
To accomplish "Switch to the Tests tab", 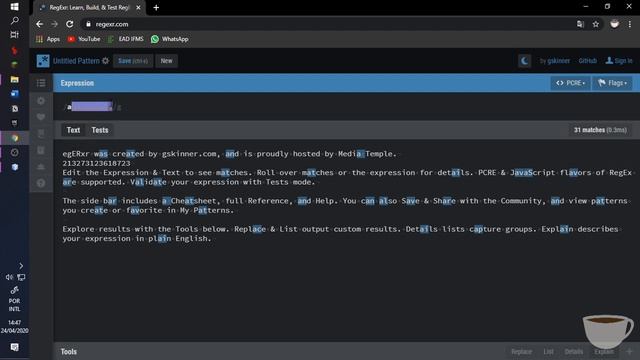I will [100, 130].
